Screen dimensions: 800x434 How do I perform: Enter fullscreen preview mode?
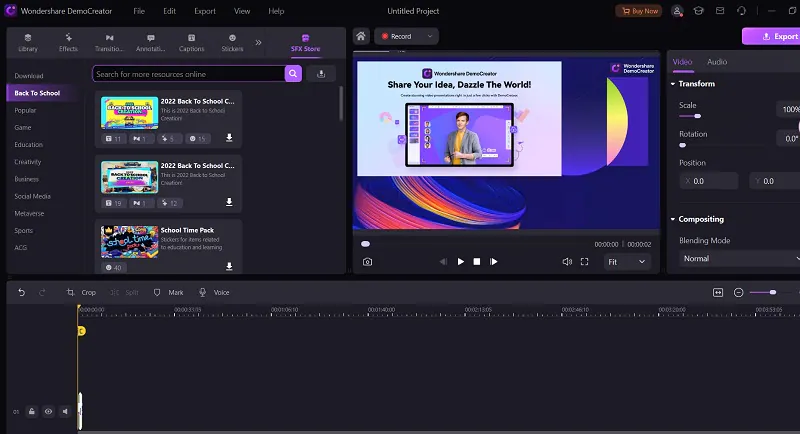585,262
